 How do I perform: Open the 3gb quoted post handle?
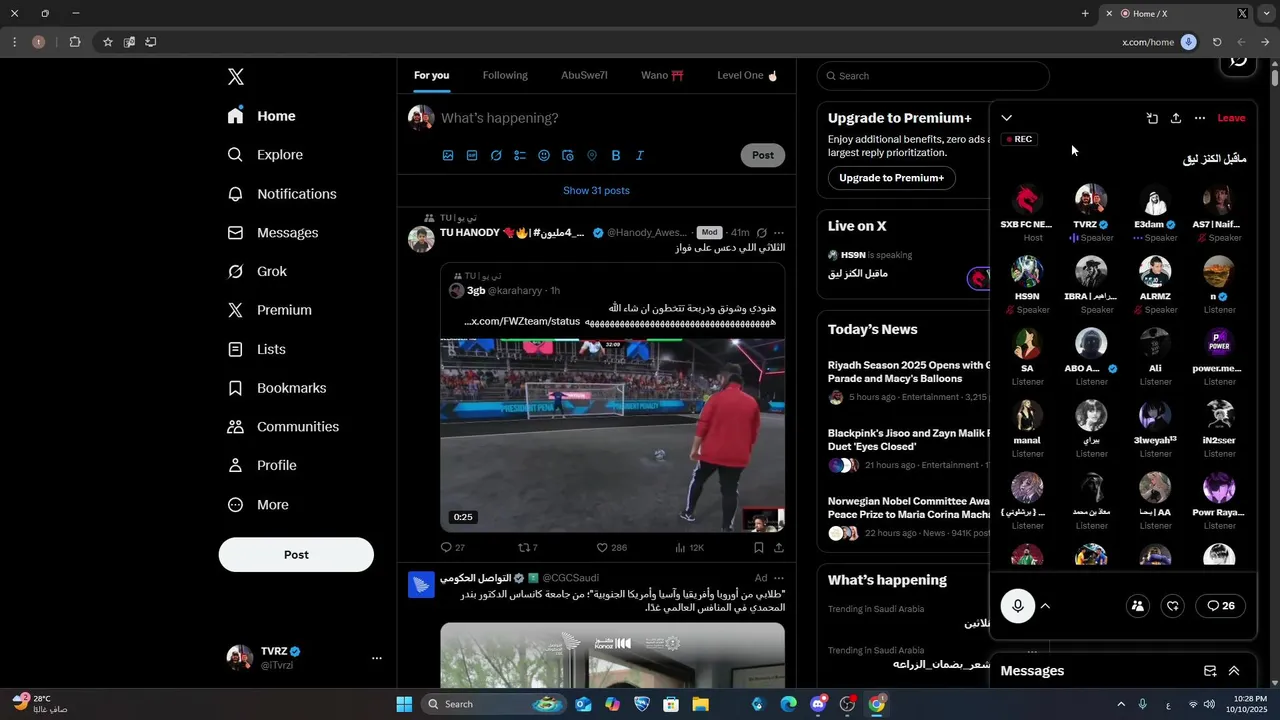tap(515, 291)
